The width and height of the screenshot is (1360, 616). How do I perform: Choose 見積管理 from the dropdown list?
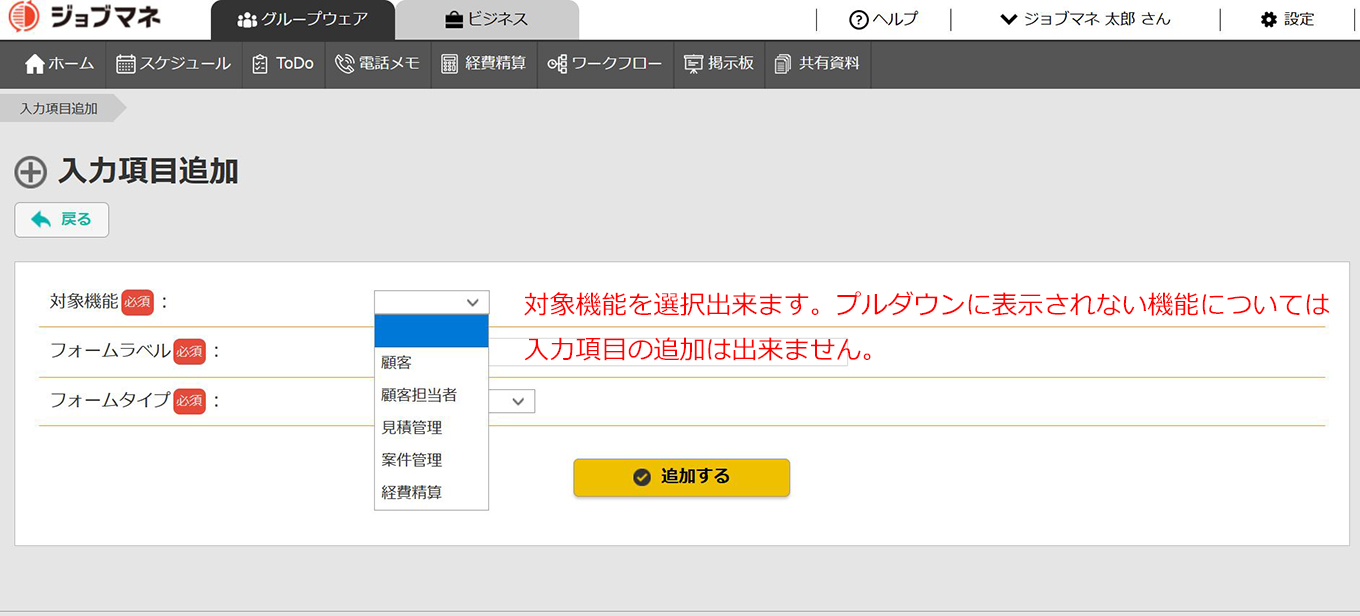[432, 427]
